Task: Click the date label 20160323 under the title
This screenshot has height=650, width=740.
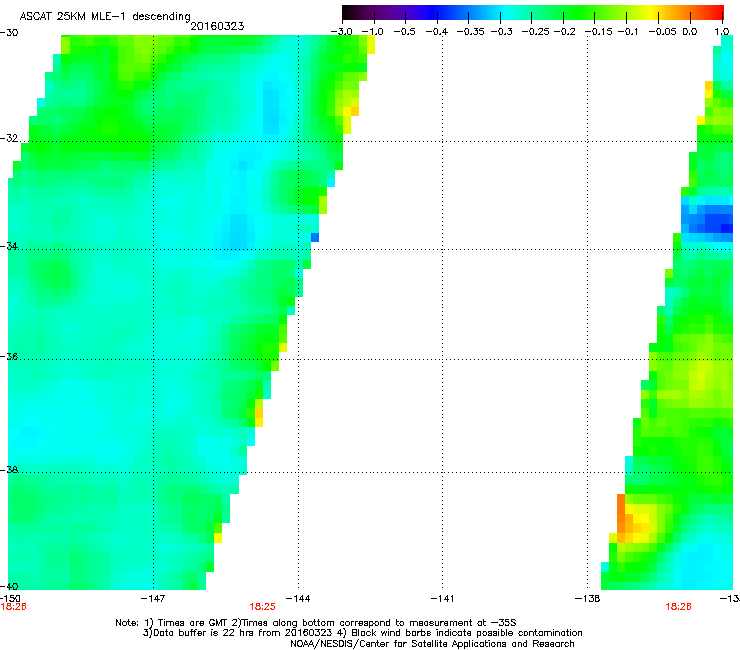Action: click(x=217, y=26)
